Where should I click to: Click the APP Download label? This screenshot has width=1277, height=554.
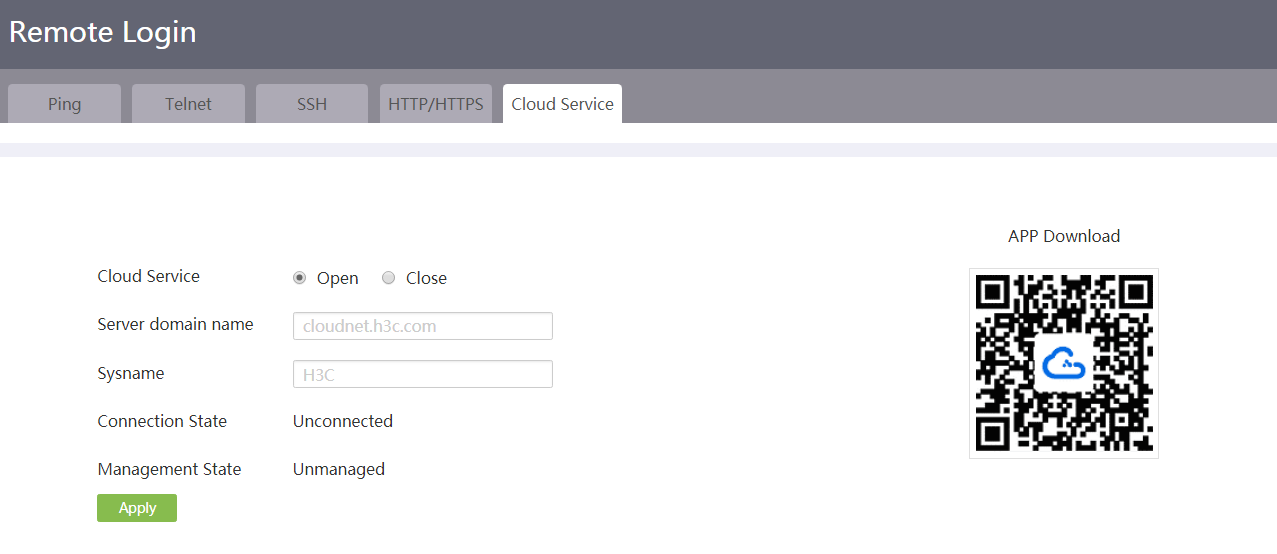pos(1064,236)
